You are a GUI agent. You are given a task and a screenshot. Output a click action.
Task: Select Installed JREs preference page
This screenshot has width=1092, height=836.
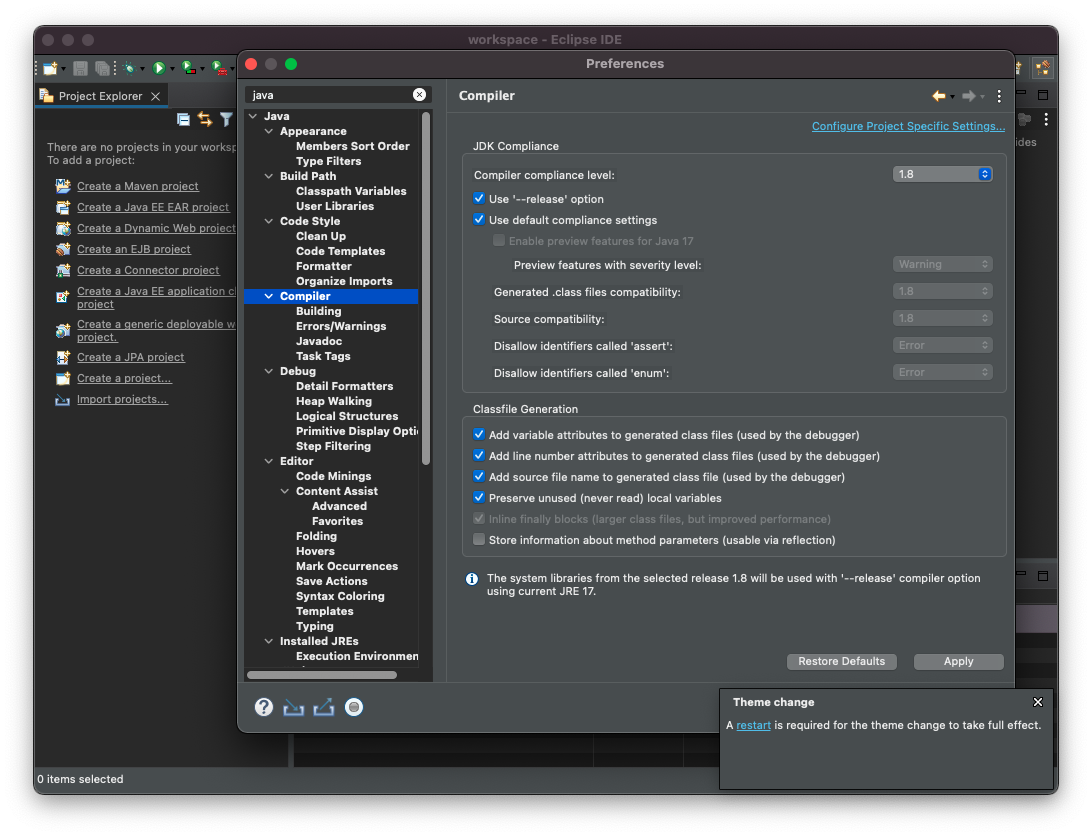(319, 641)
